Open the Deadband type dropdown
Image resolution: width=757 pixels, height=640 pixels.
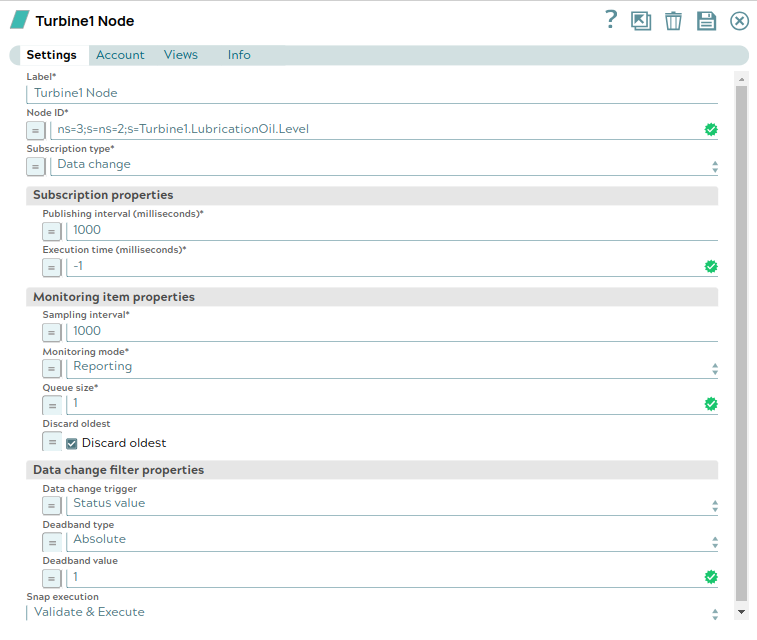tap(392, 540)
